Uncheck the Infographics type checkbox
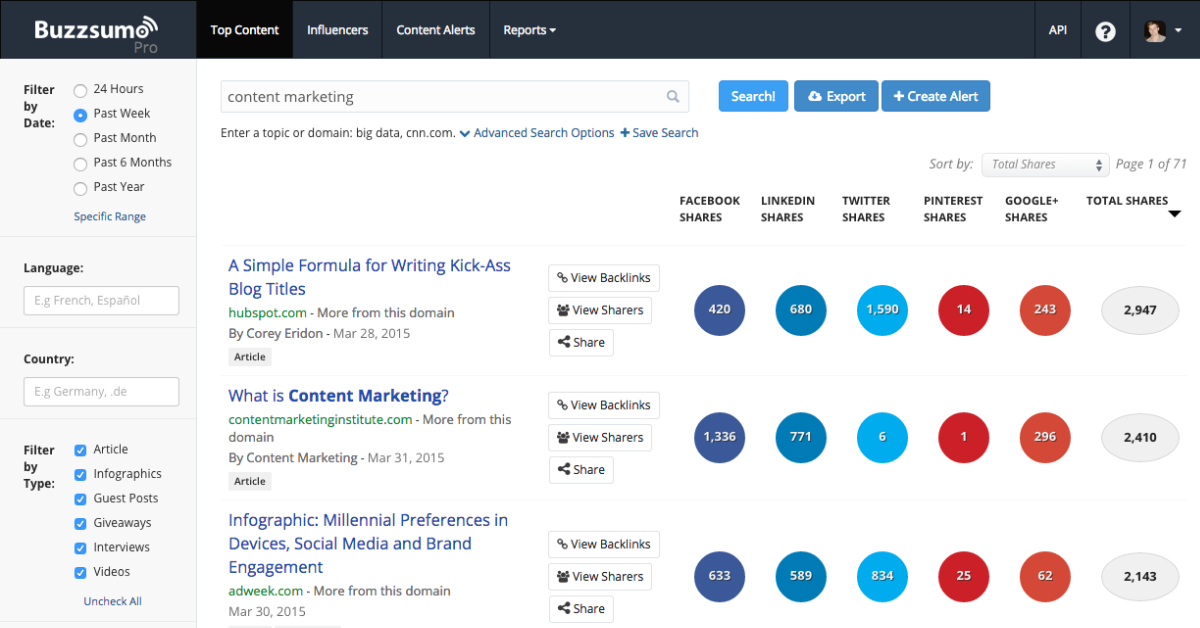 (80, 474)
